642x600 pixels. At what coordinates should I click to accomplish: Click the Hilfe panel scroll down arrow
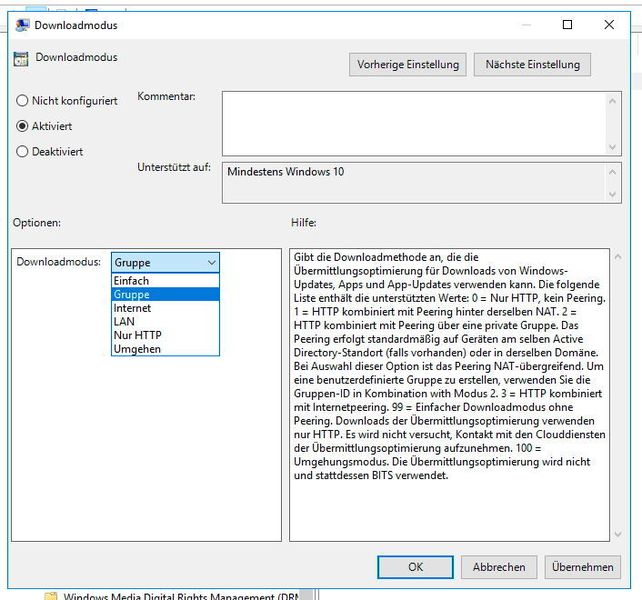tap(618, 534)
